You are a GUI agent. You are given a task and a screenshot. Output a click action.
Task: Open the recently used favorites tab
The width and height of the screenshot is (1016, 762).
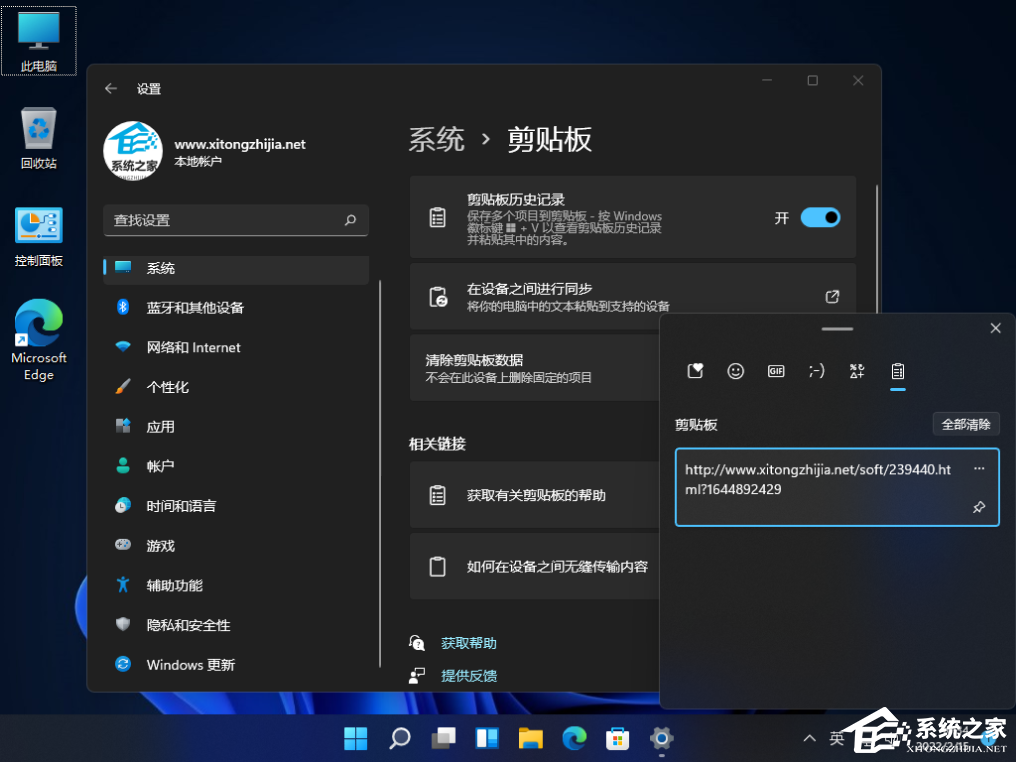pos(695,371)
